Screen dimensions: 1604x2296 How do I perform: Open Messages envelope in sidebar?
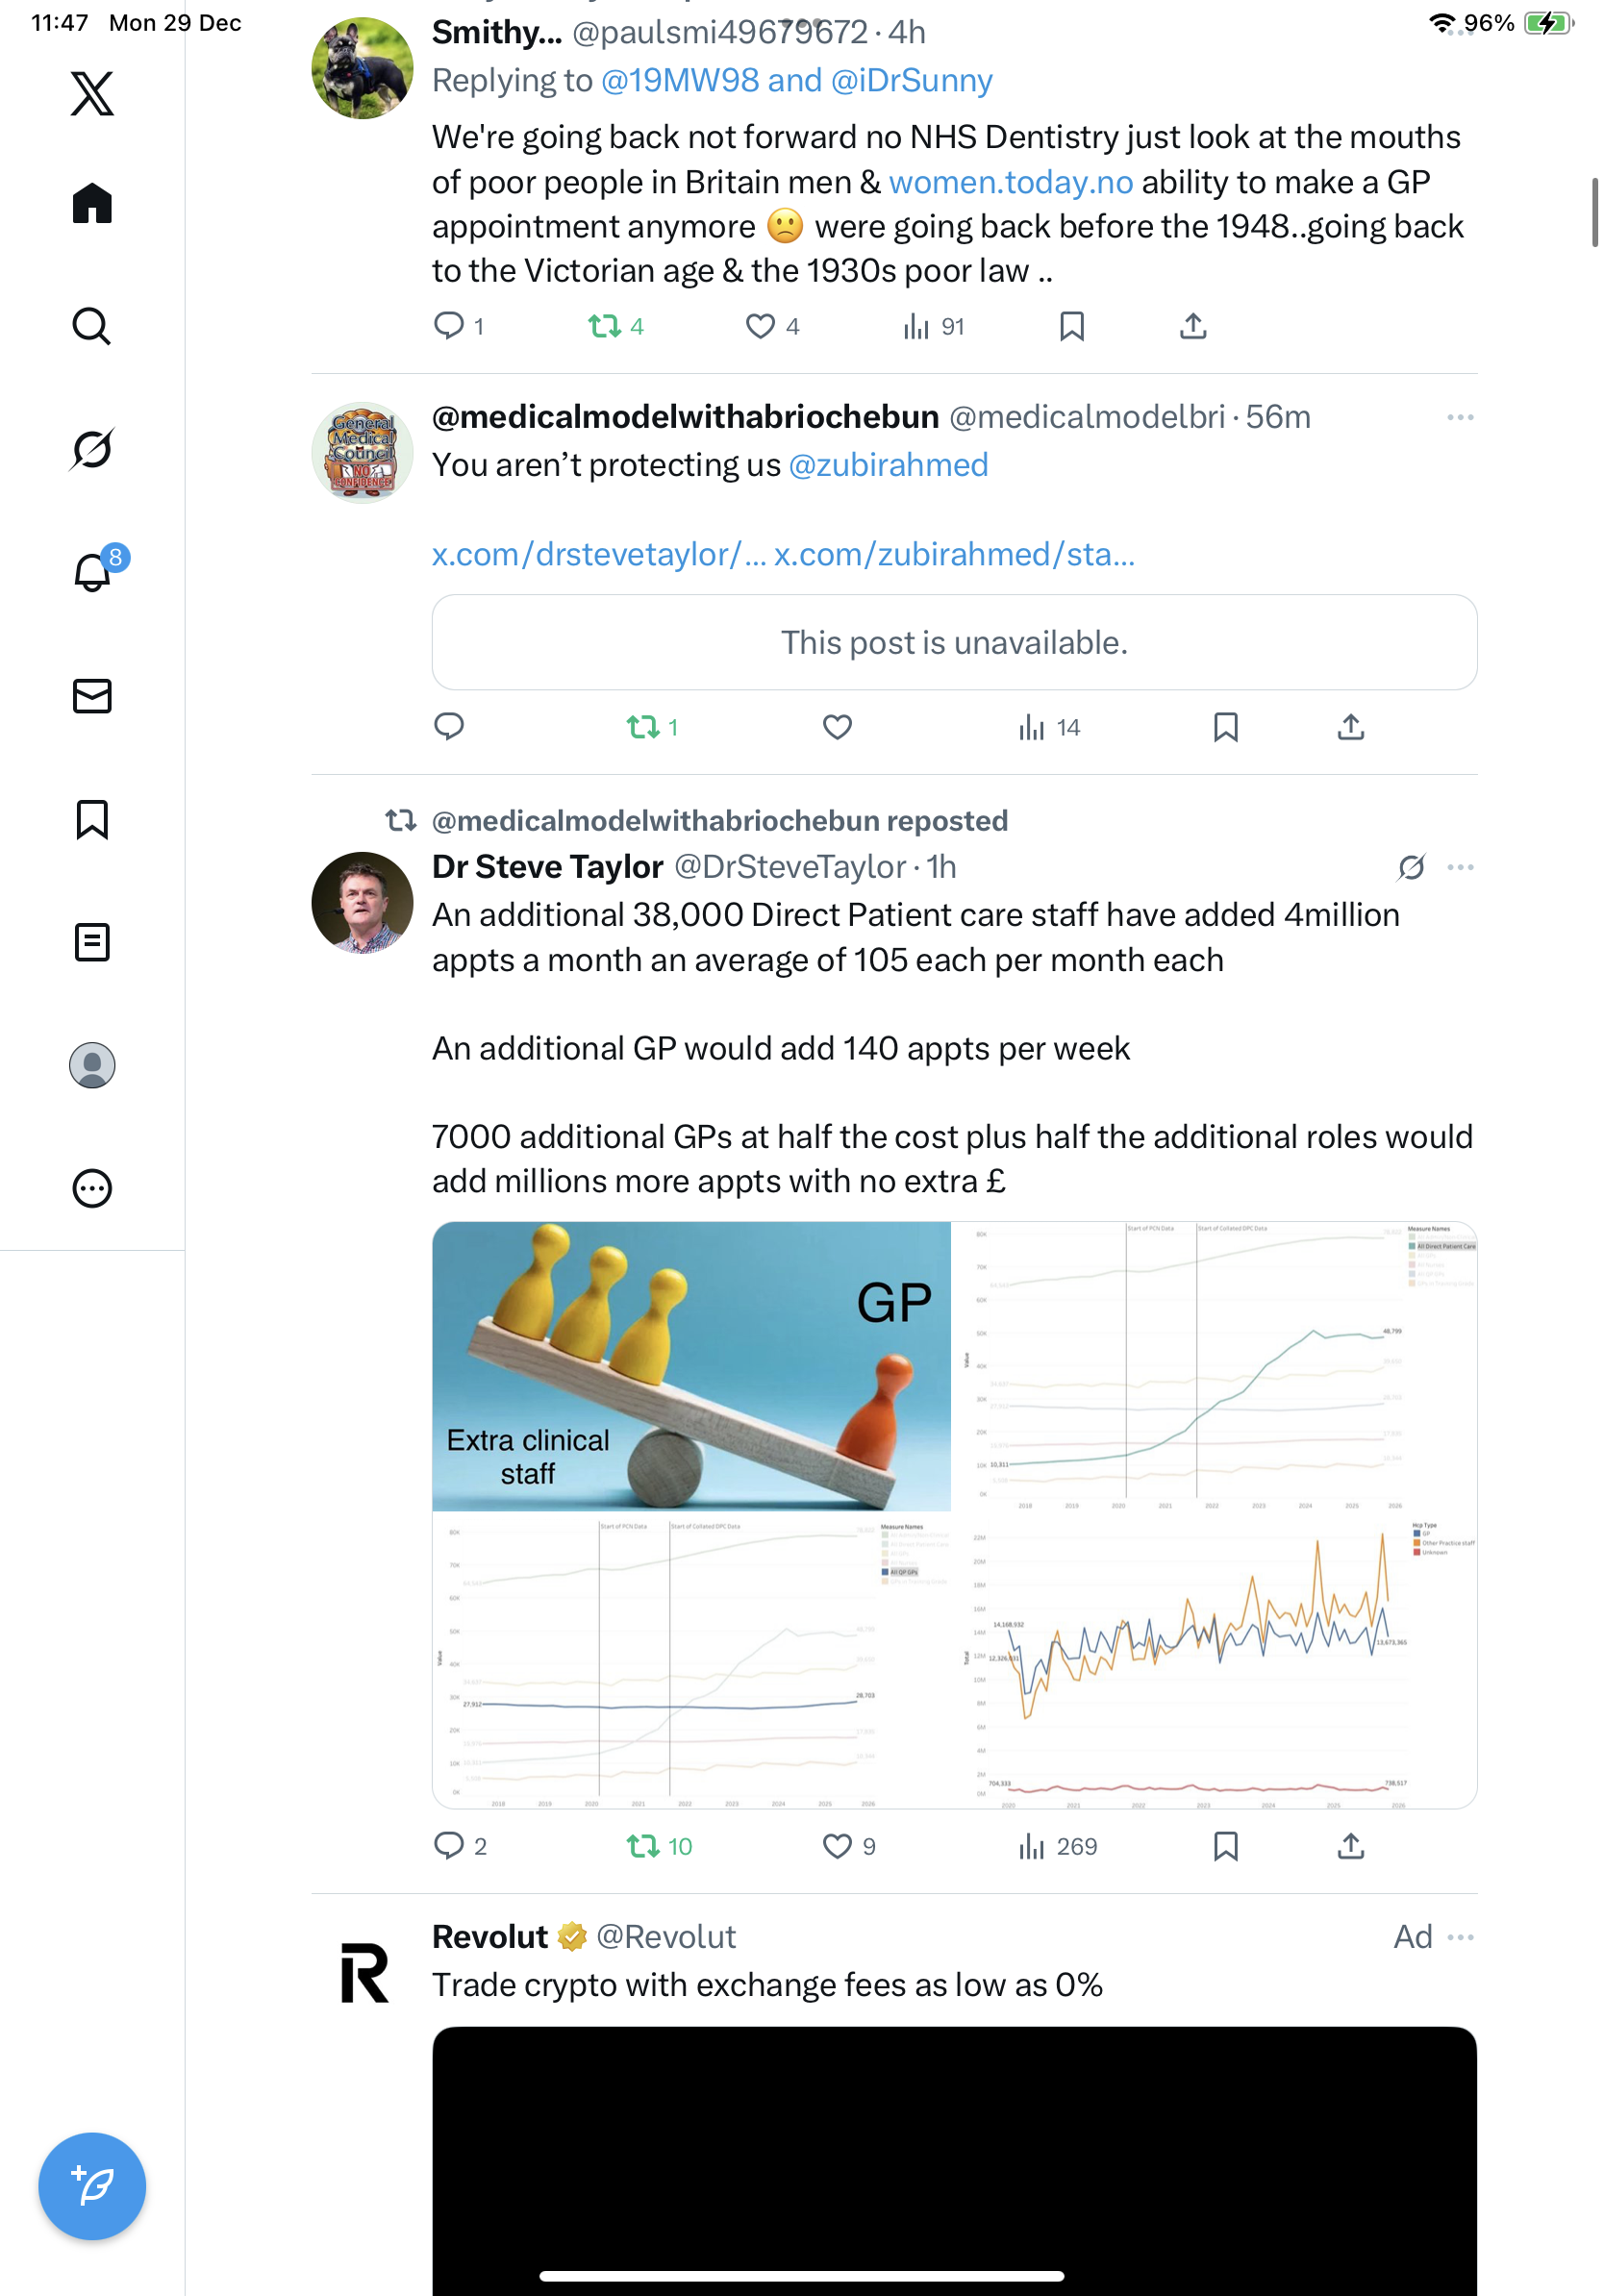[x=92, y=696]
